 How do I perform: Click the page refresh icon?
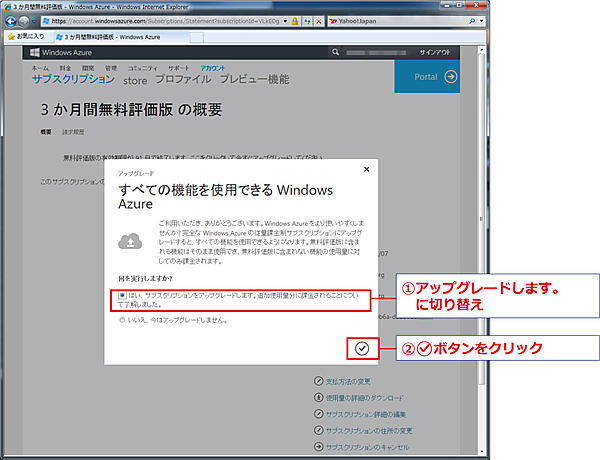[x=307, y=21]
